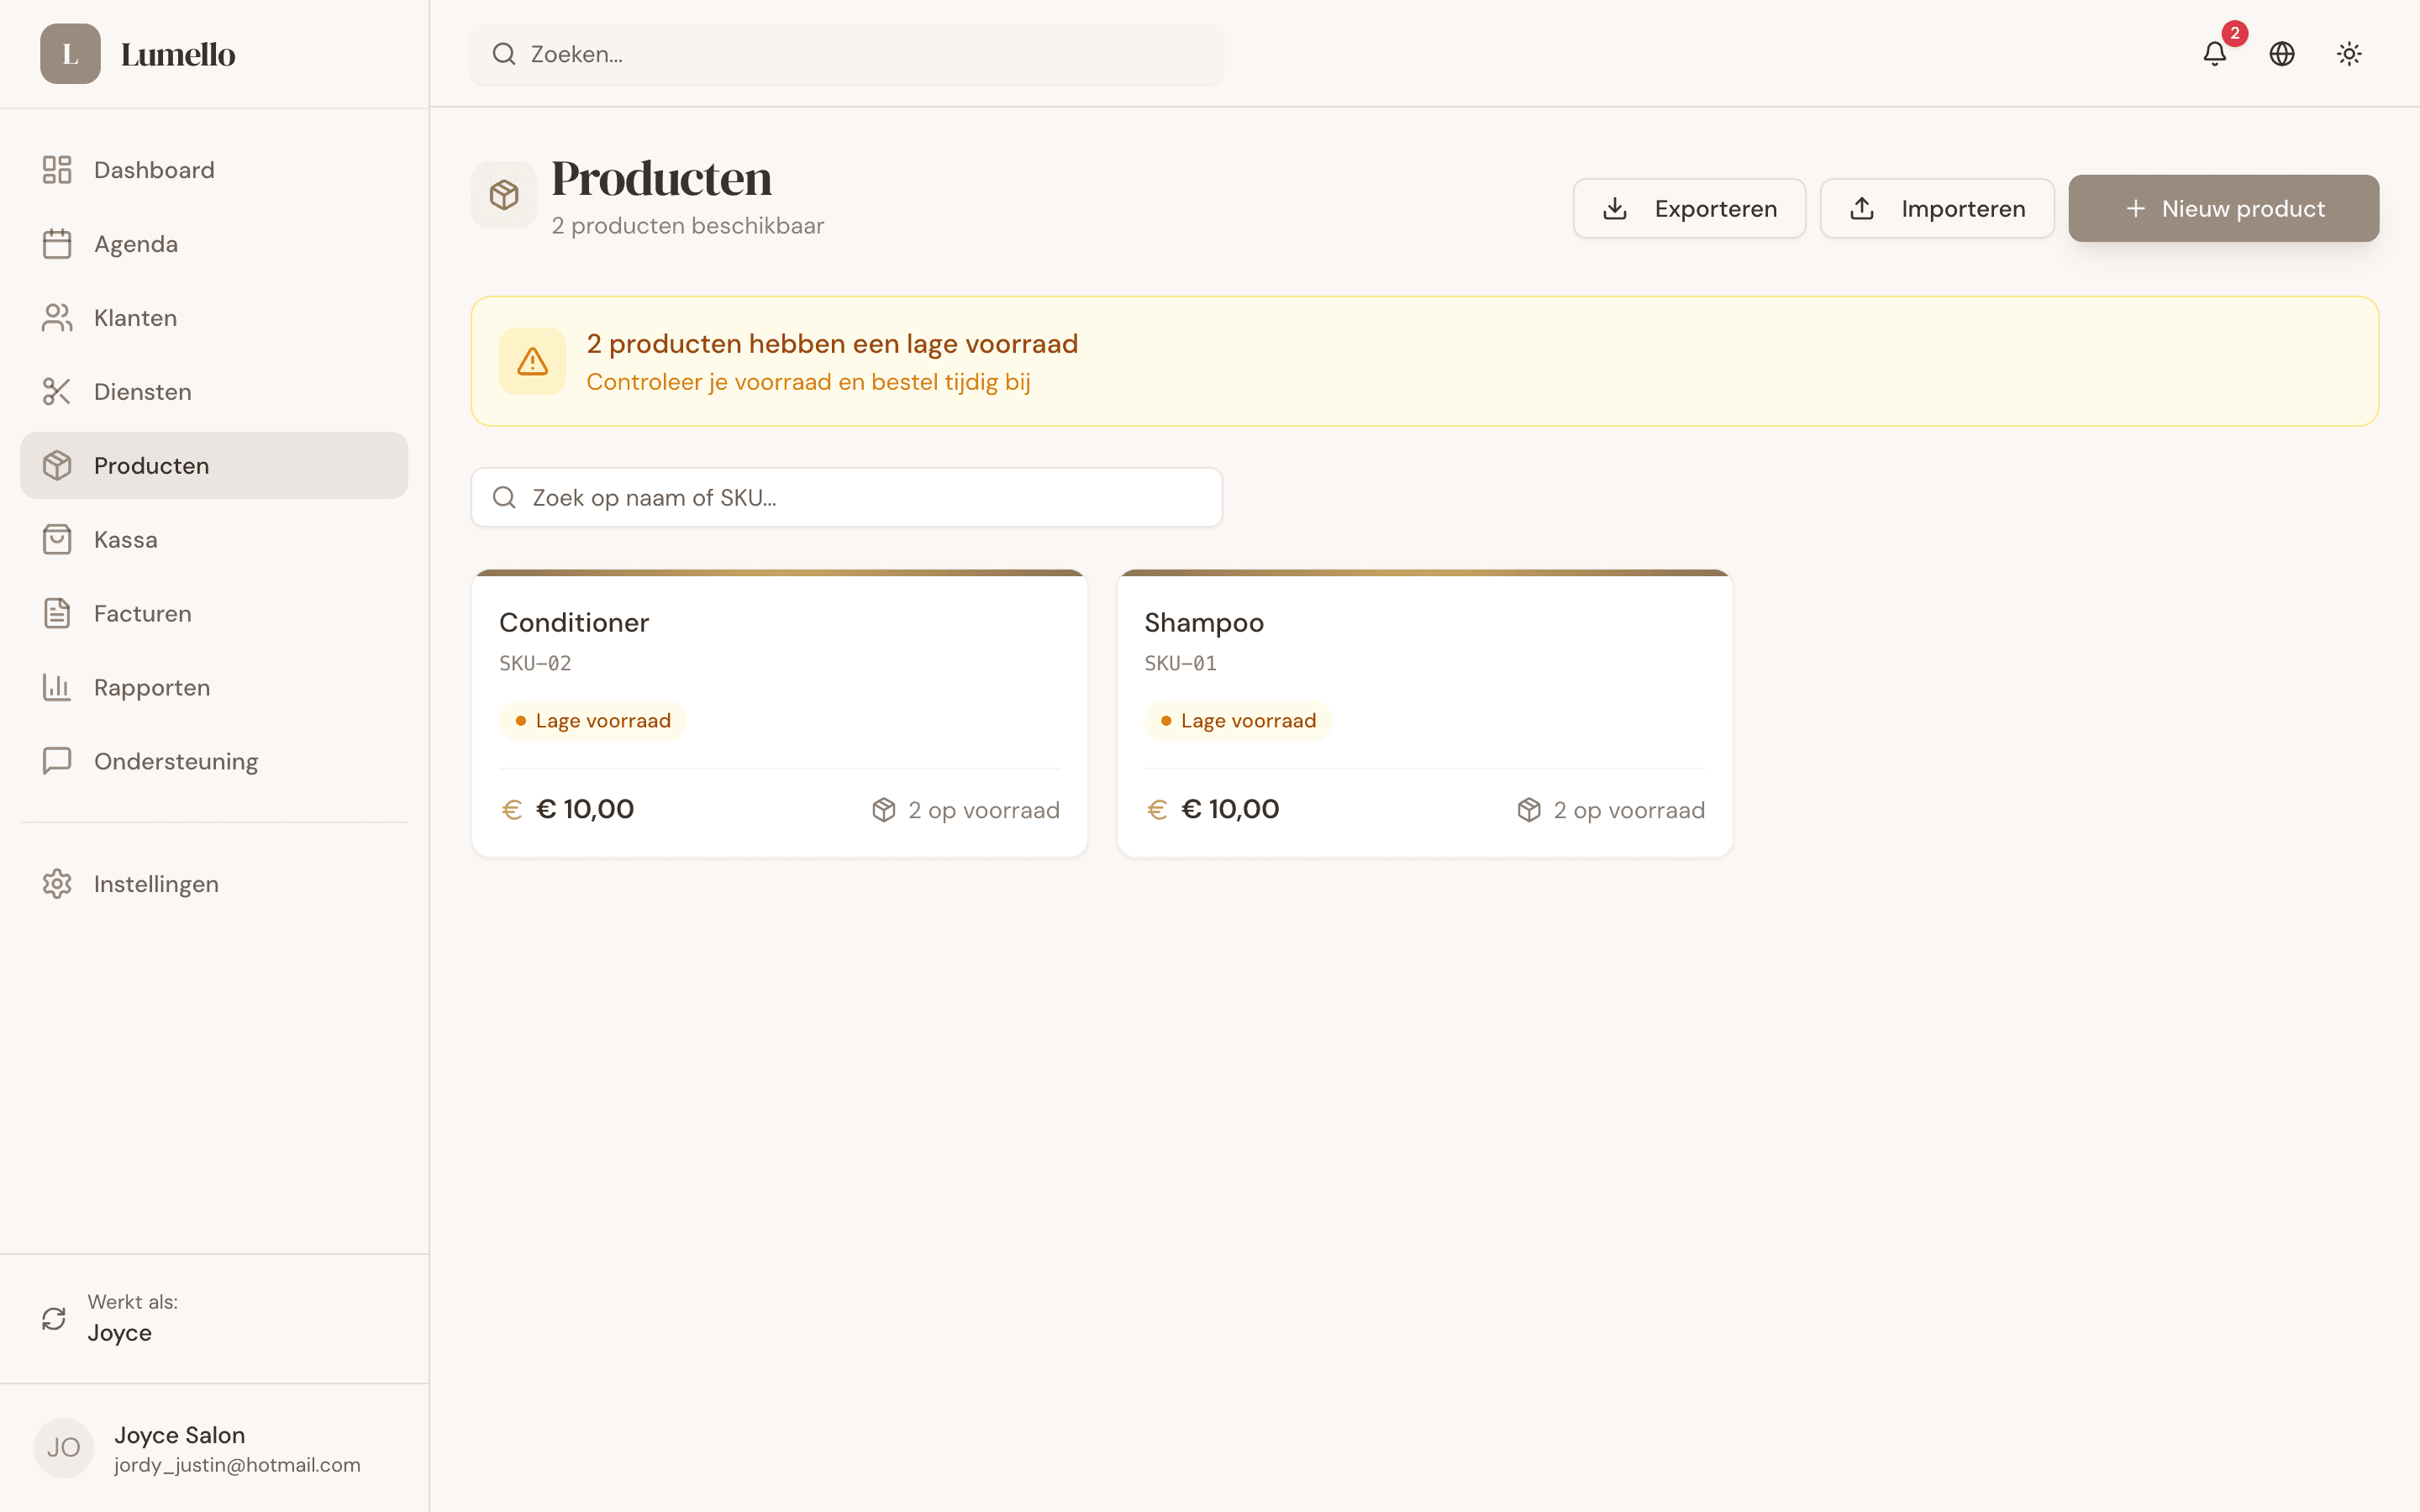Open Rapporten via the chart icon
The height and width of the screenshot is (1512, 2420).
click(x=56, y=687)
